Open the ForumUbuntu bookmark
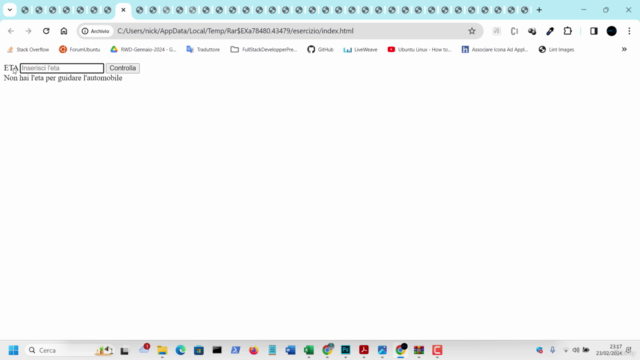 (80, 49)
